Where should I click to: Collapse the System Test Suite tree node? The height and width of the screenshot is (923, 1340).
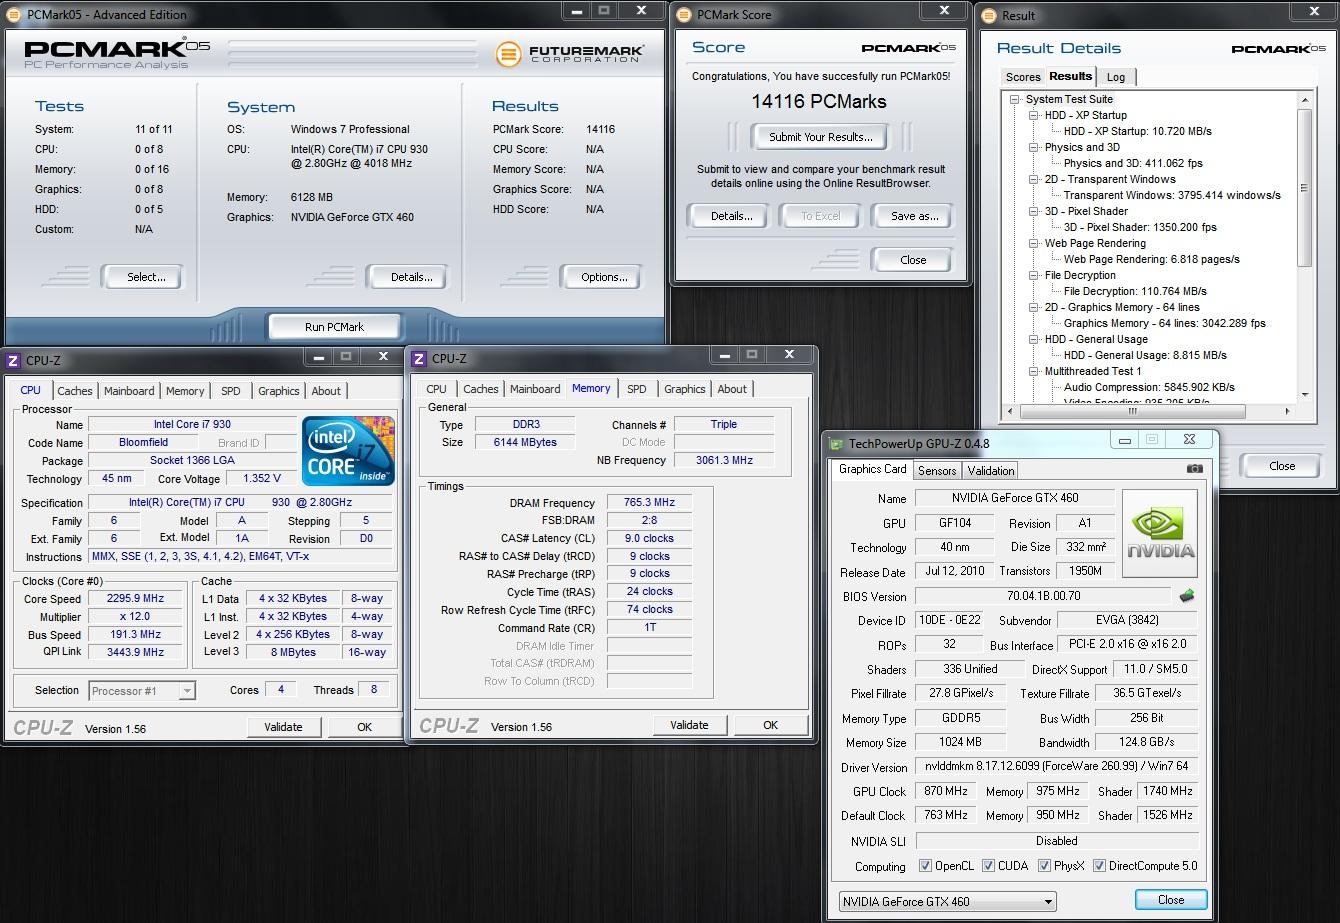click(1015, 99)
